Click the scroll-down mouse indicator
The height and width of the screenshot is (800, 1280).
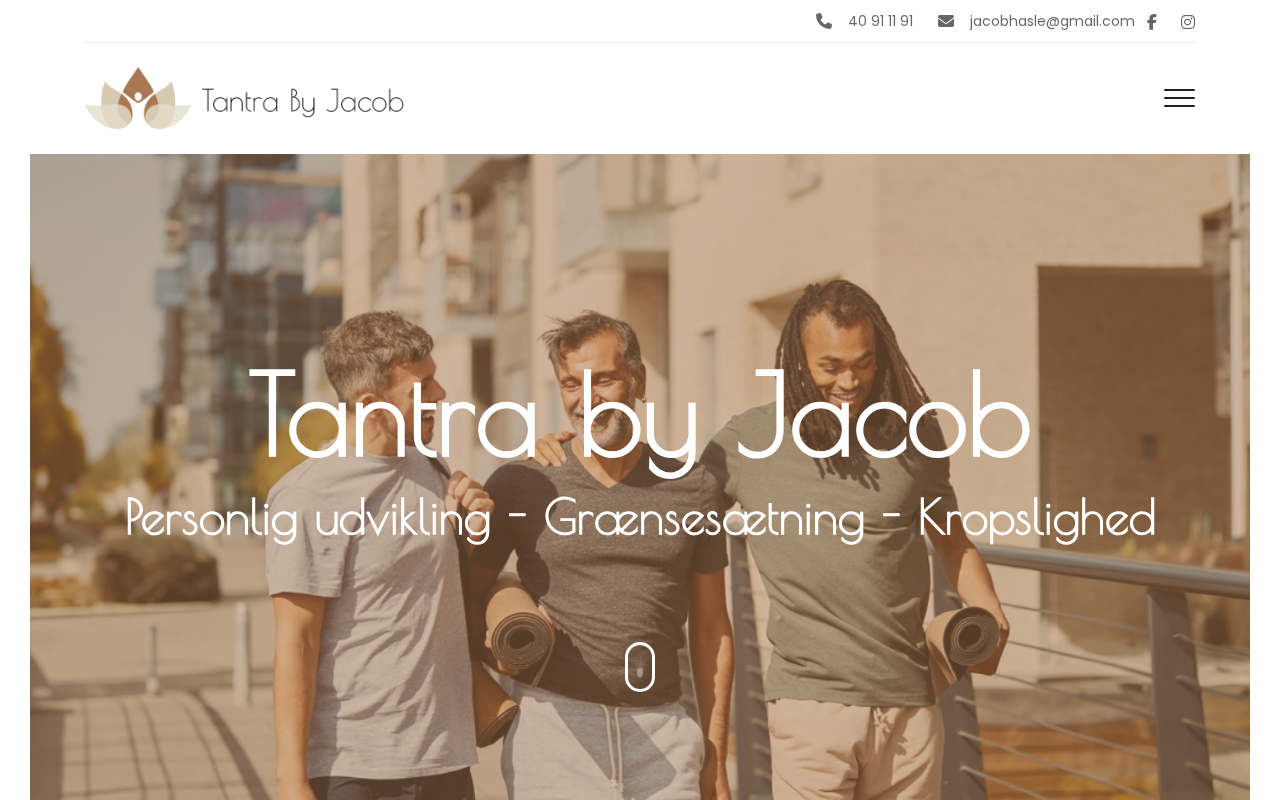click(x=640, y=667)
